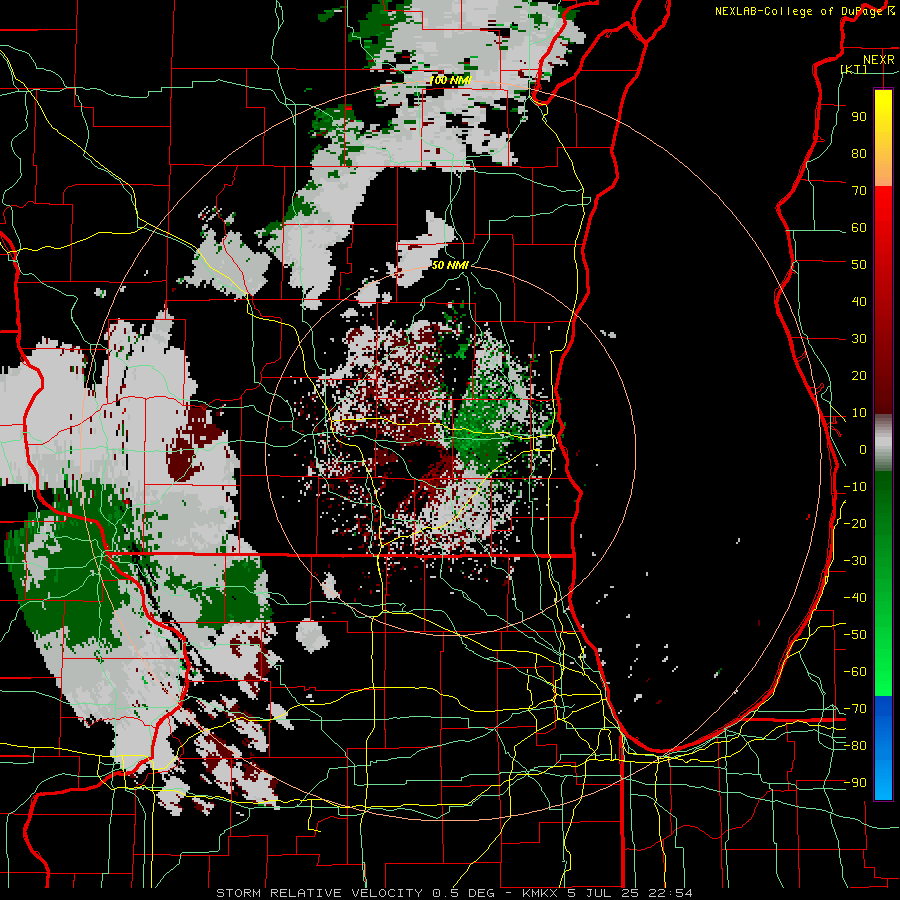900x900 pixels.
Task: Click the "80" value on the velocity scale
Action: coord(859,154)
